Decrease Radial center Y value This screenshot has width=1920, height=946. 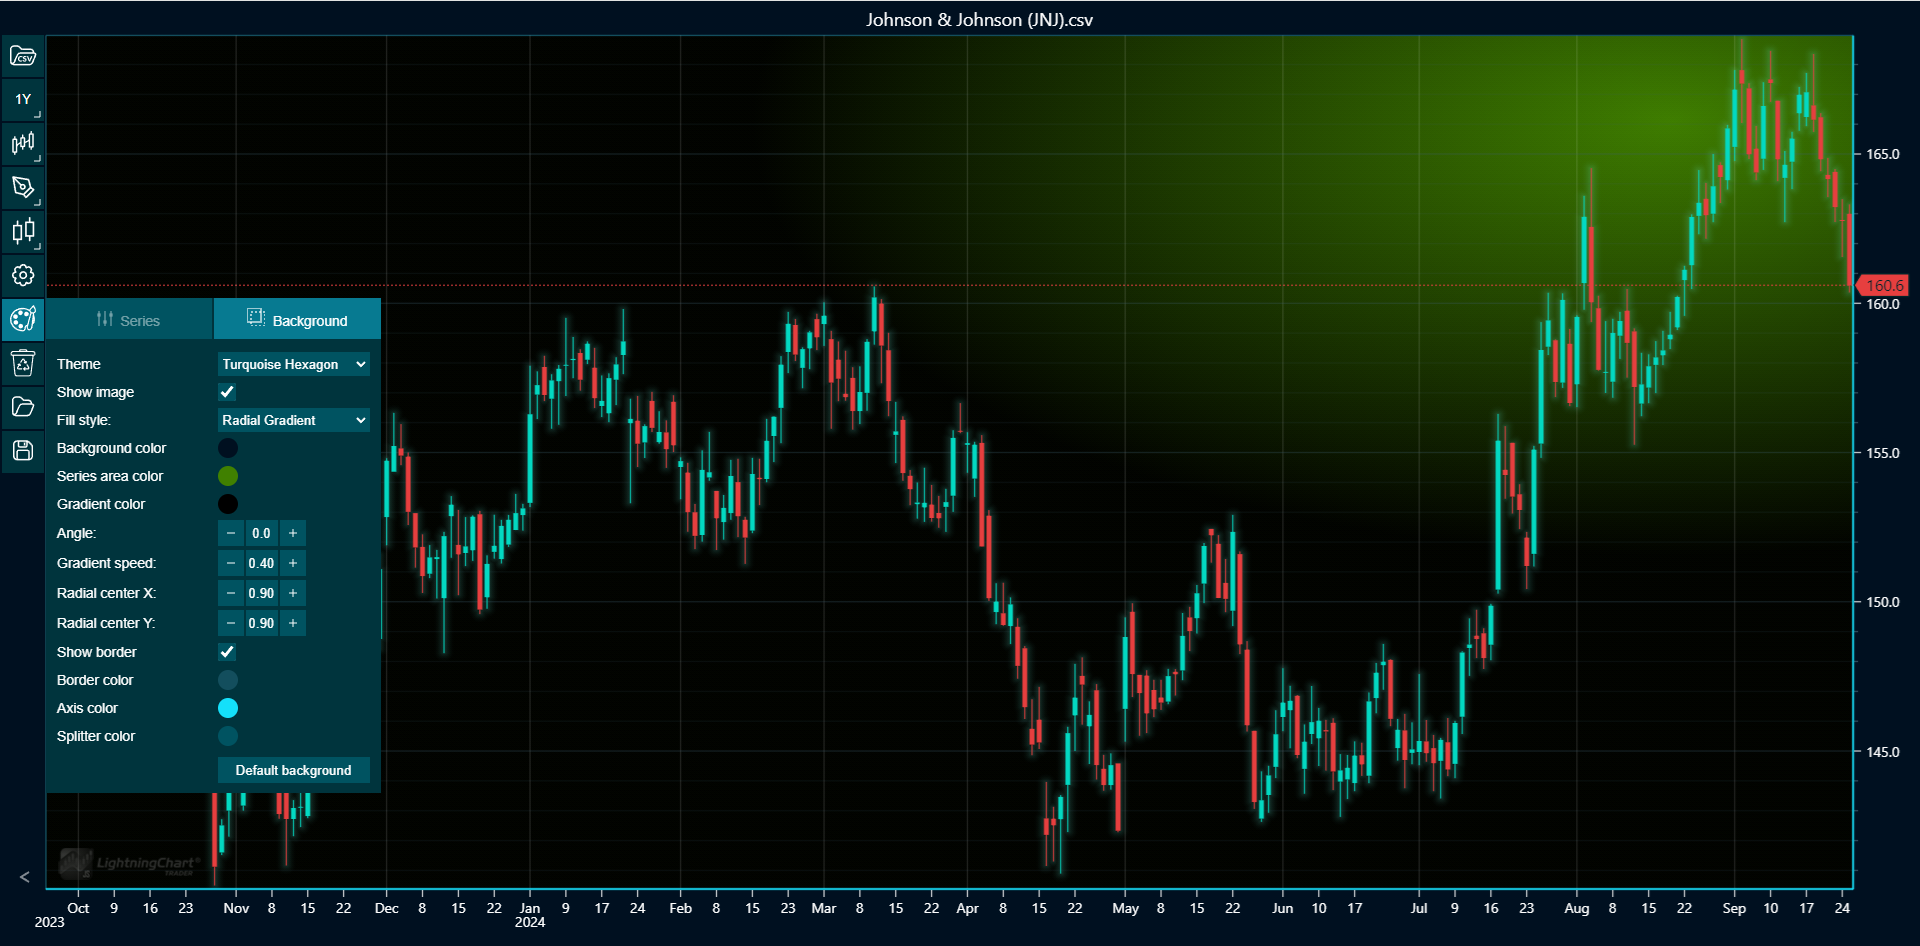[x=231, y=623]
